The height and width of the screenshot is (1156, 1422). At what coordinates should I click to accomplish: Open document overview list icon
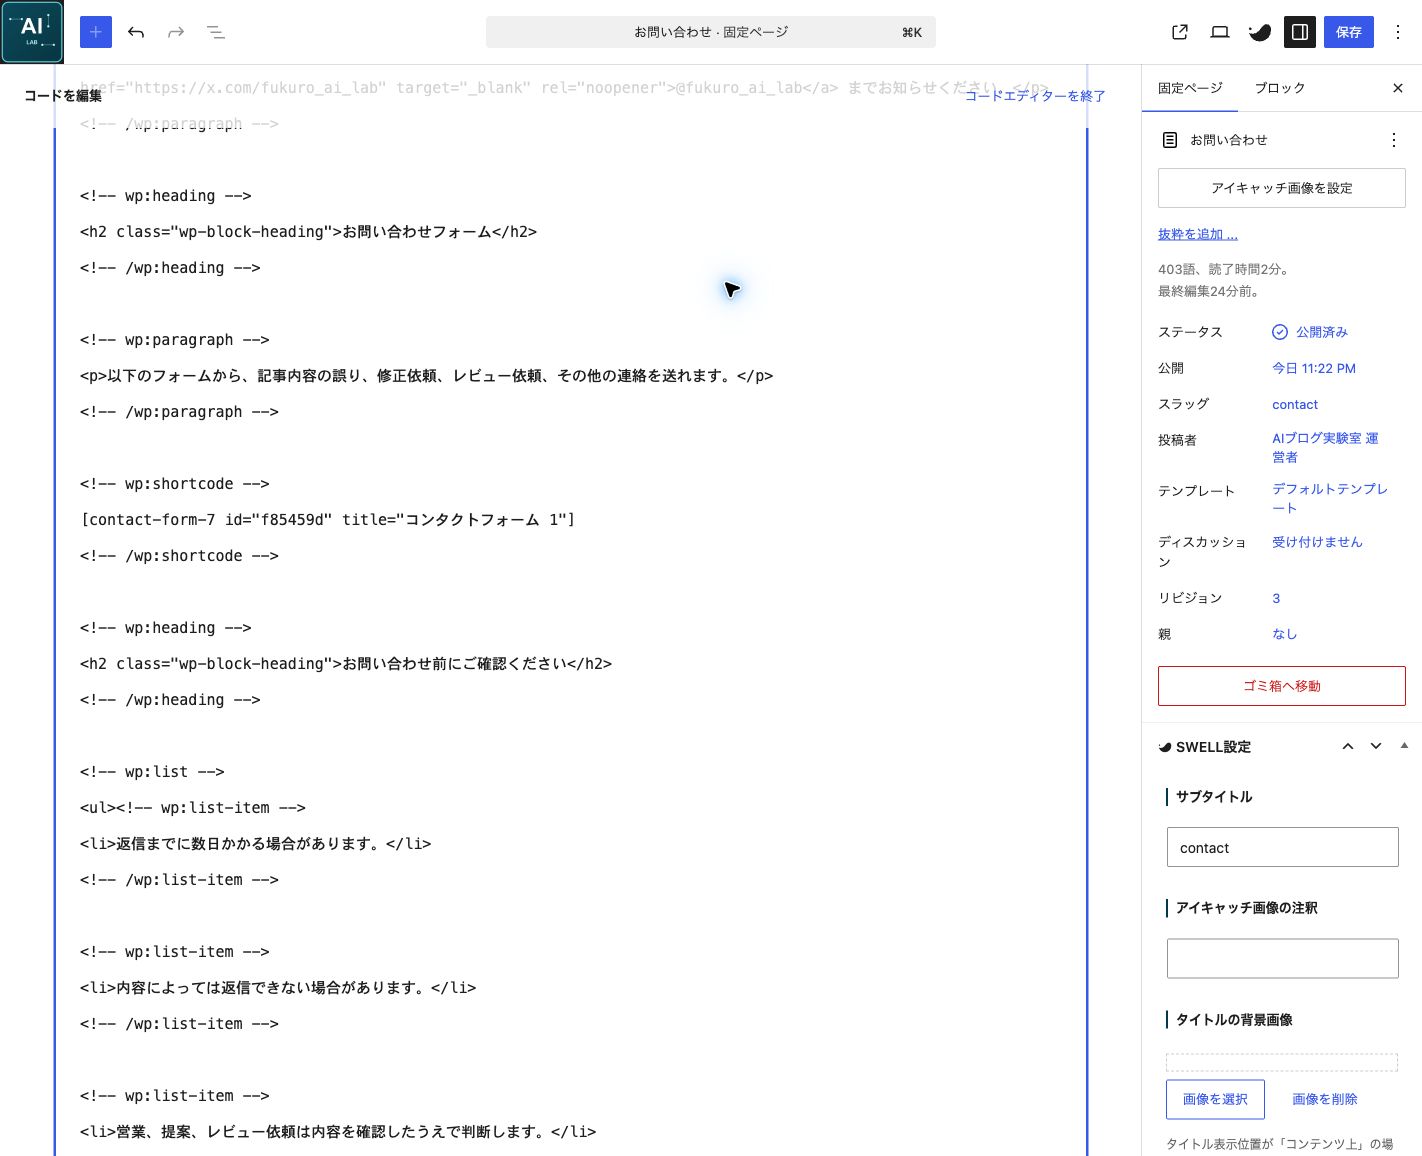(216, 32)
